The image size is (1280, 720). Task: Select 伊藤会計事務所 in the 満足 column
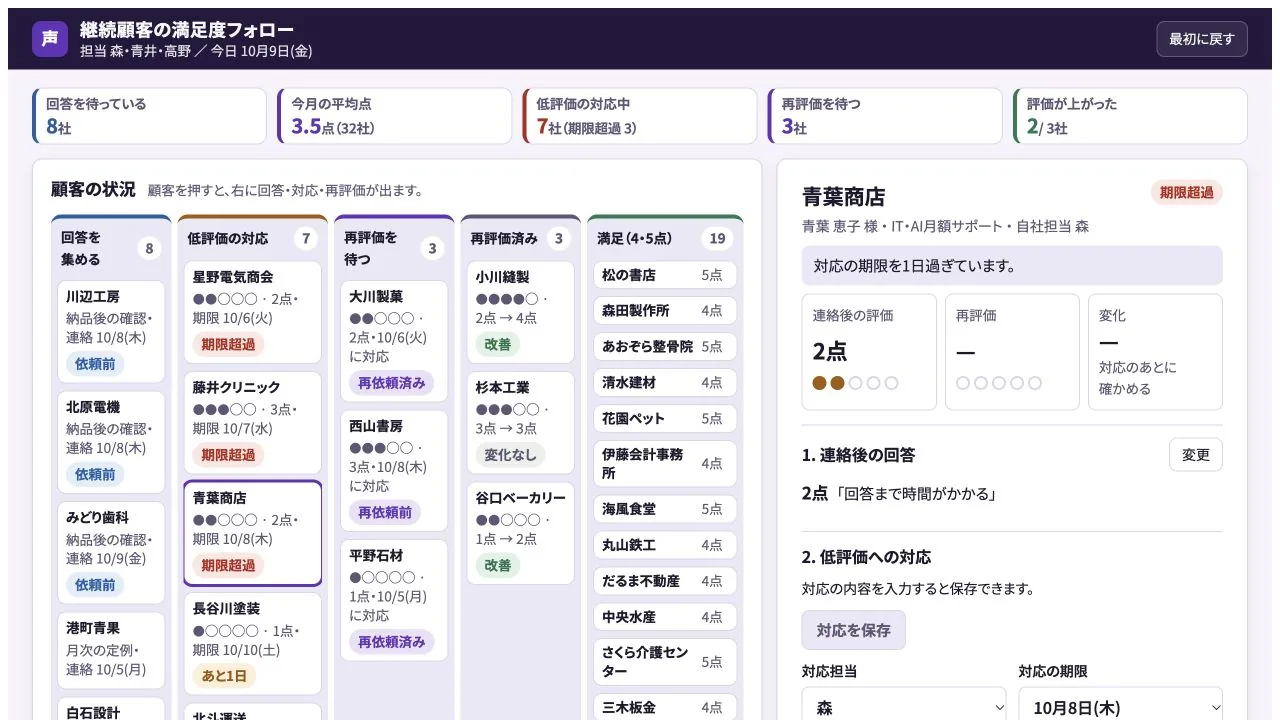[x=665, y=464]
